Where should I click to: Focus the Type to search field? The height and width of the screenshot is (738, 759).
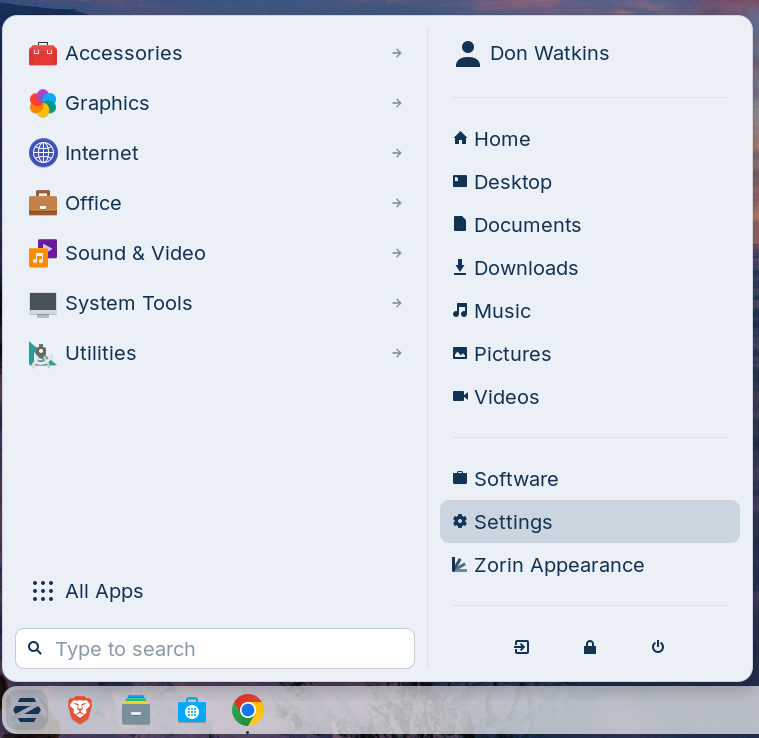215,648
